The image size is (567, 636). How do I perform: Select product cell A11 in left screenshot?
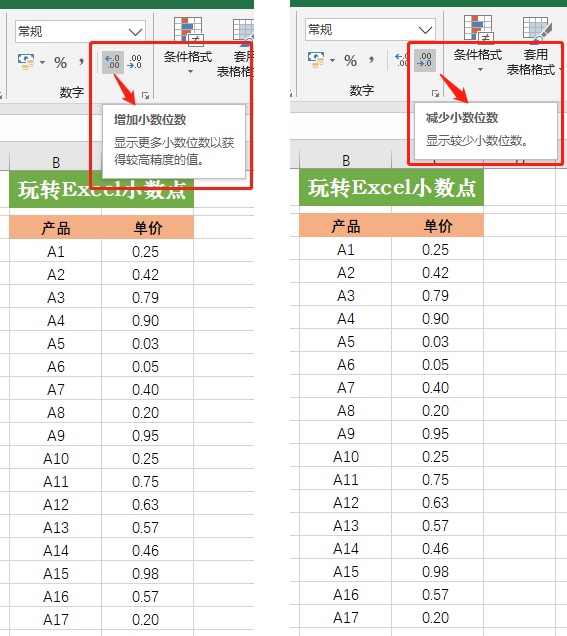[56, 481]
